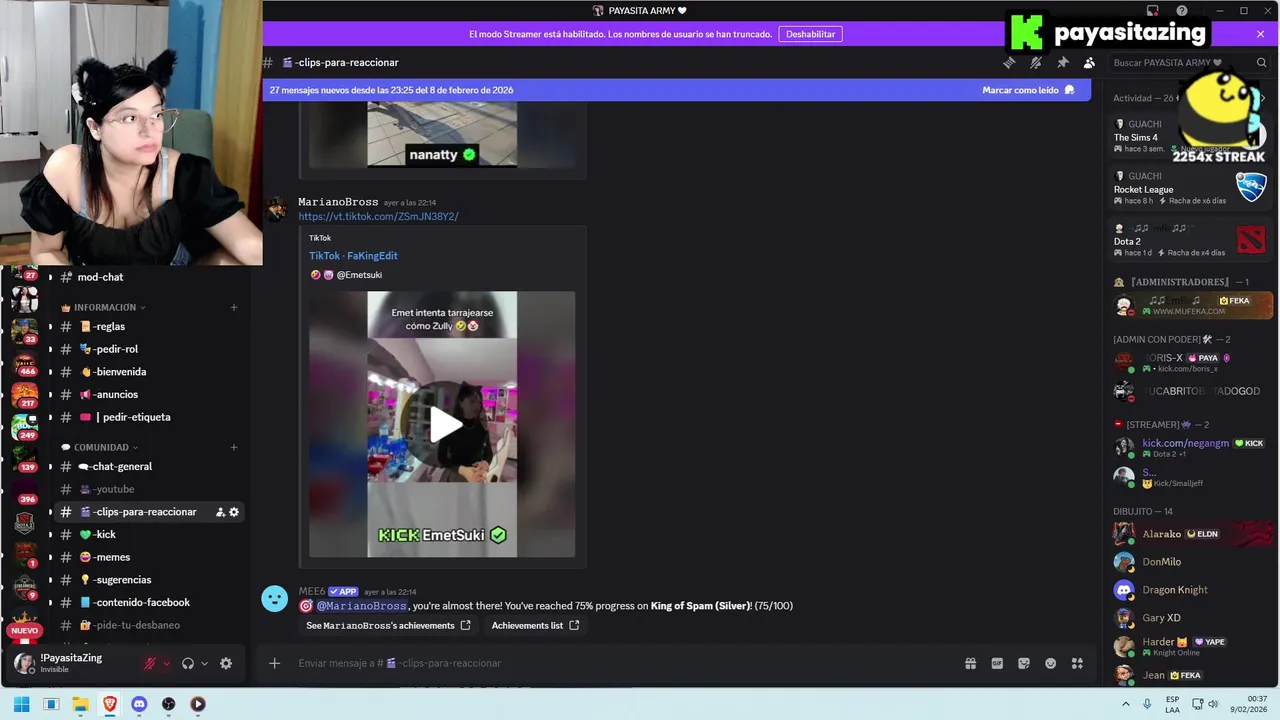Collapse the COMUNIDAD category

coord(100,447)
